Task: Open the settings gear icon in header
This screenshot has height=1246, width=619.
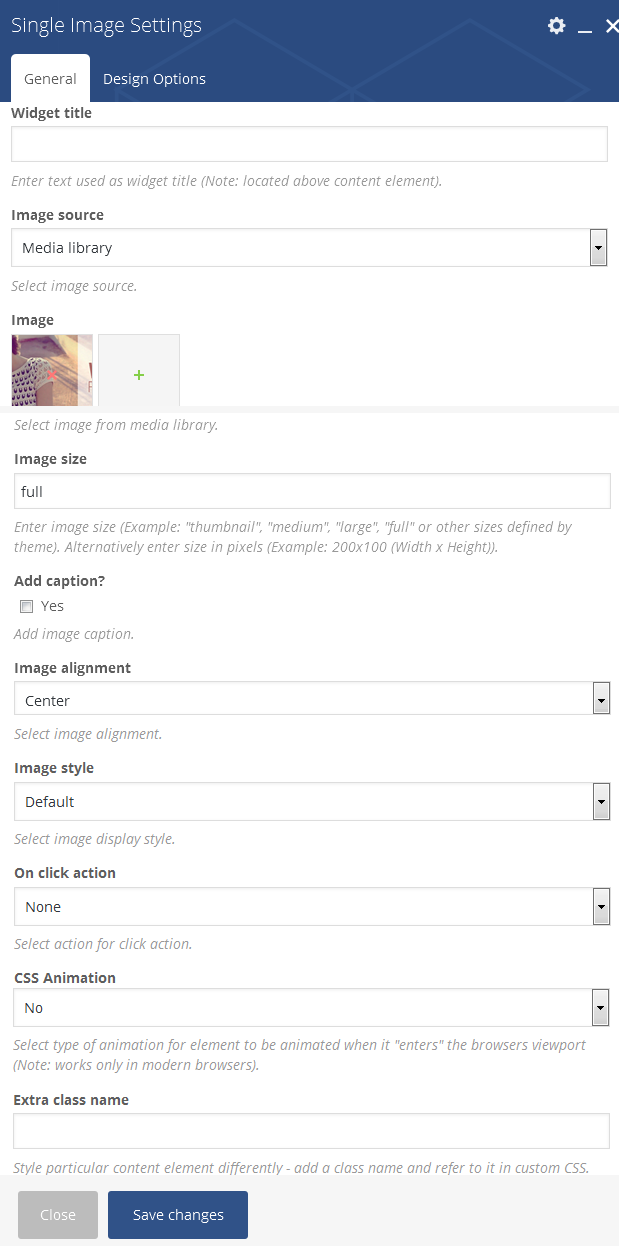Action: click(557, 26)
